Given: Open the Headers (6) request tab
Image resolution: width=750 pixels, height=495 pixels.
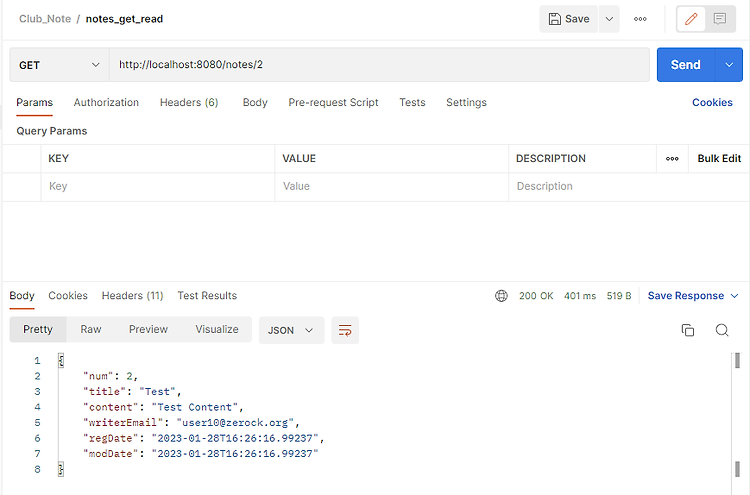Looking at the screenshot, I should tap(189, 102).
